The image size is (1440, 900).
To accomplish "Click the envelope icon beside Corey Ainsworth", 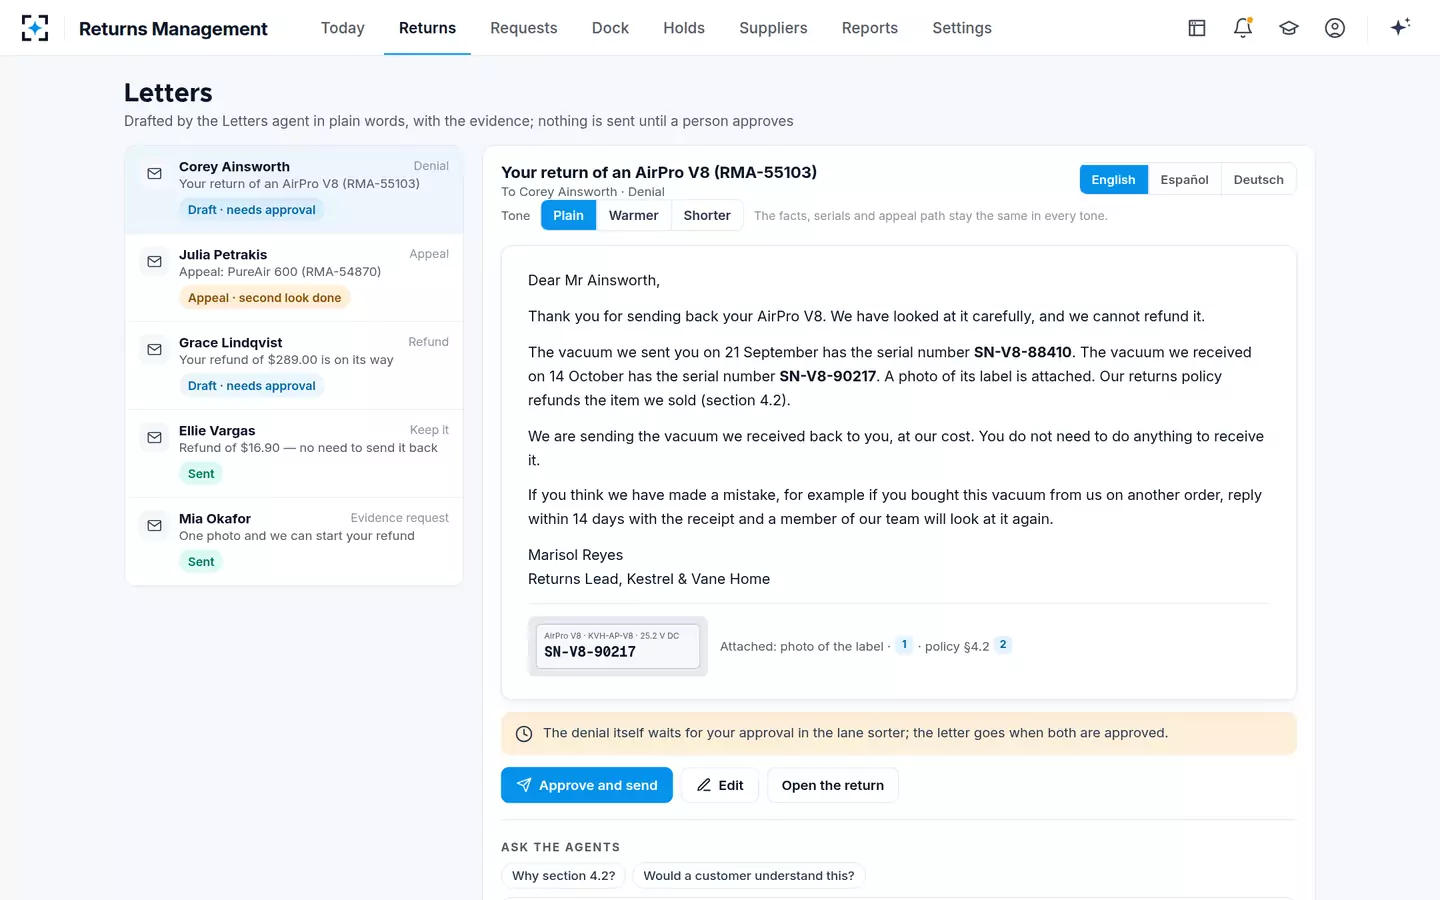I will point(154,174).
